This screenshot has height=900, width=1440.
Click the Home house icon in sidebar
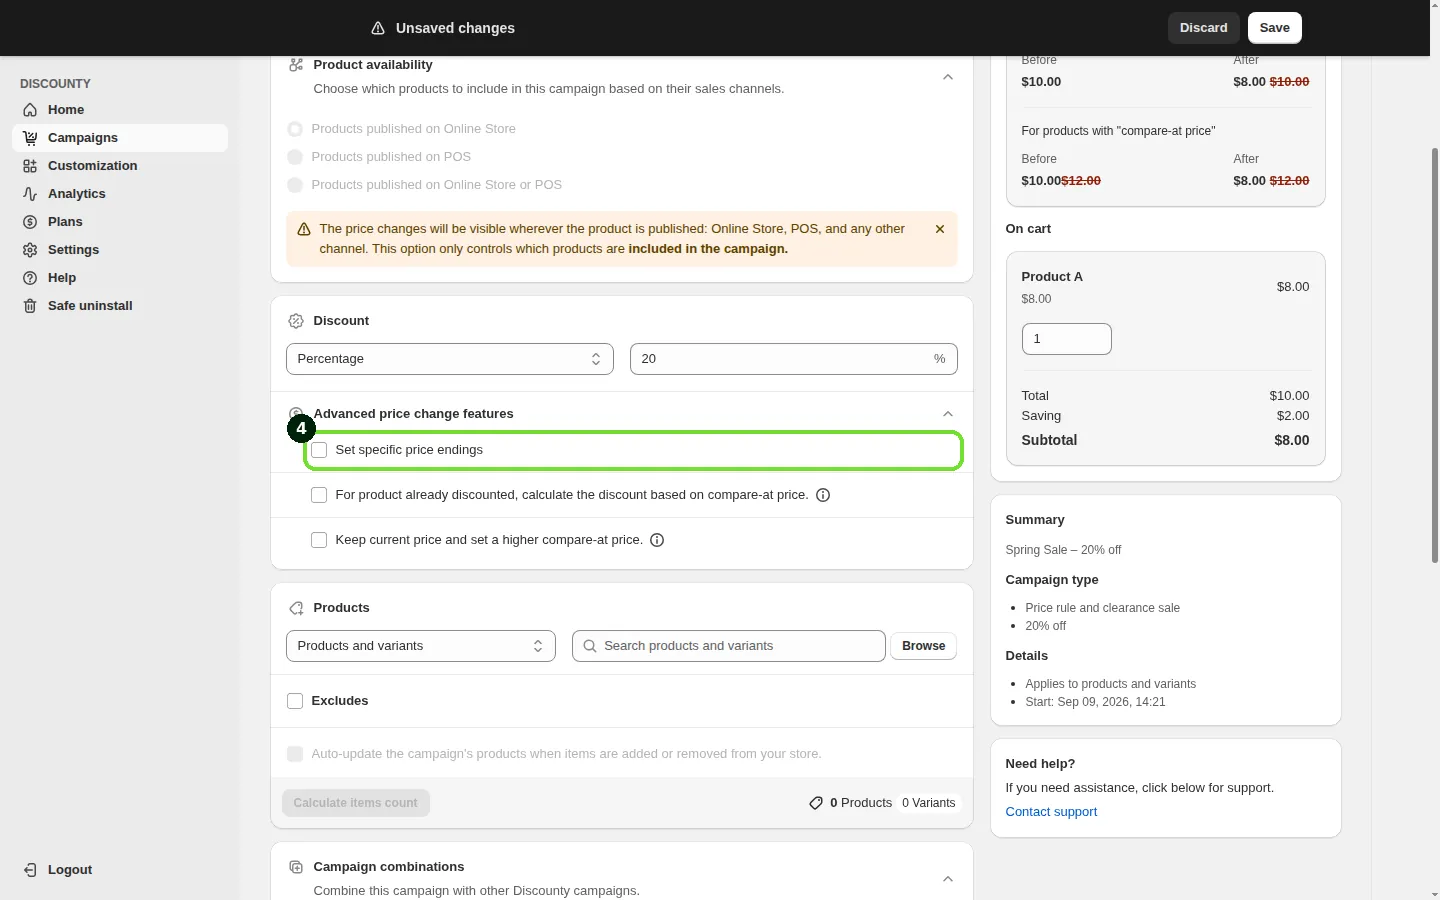[30, 110]
